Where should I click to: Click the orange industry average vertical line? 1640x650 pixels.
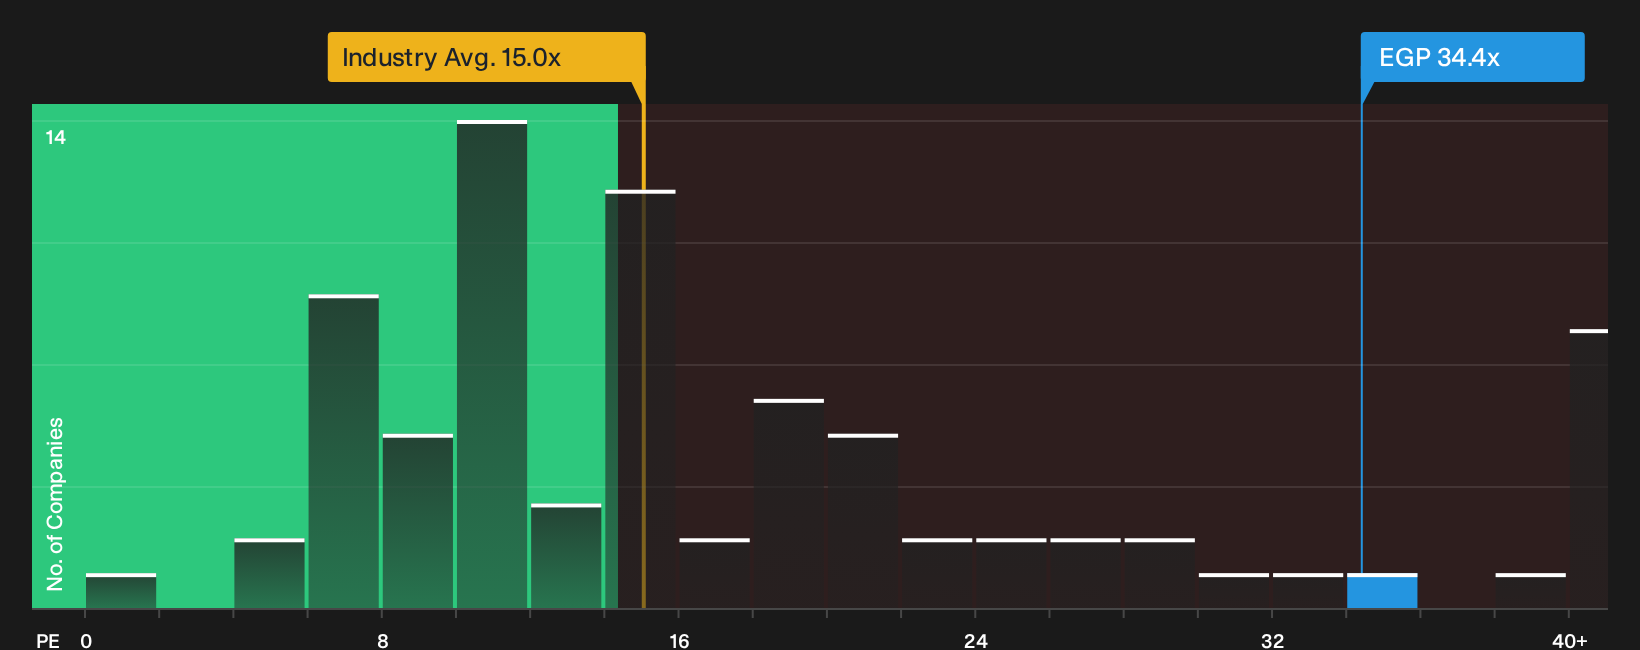(643, 345)
